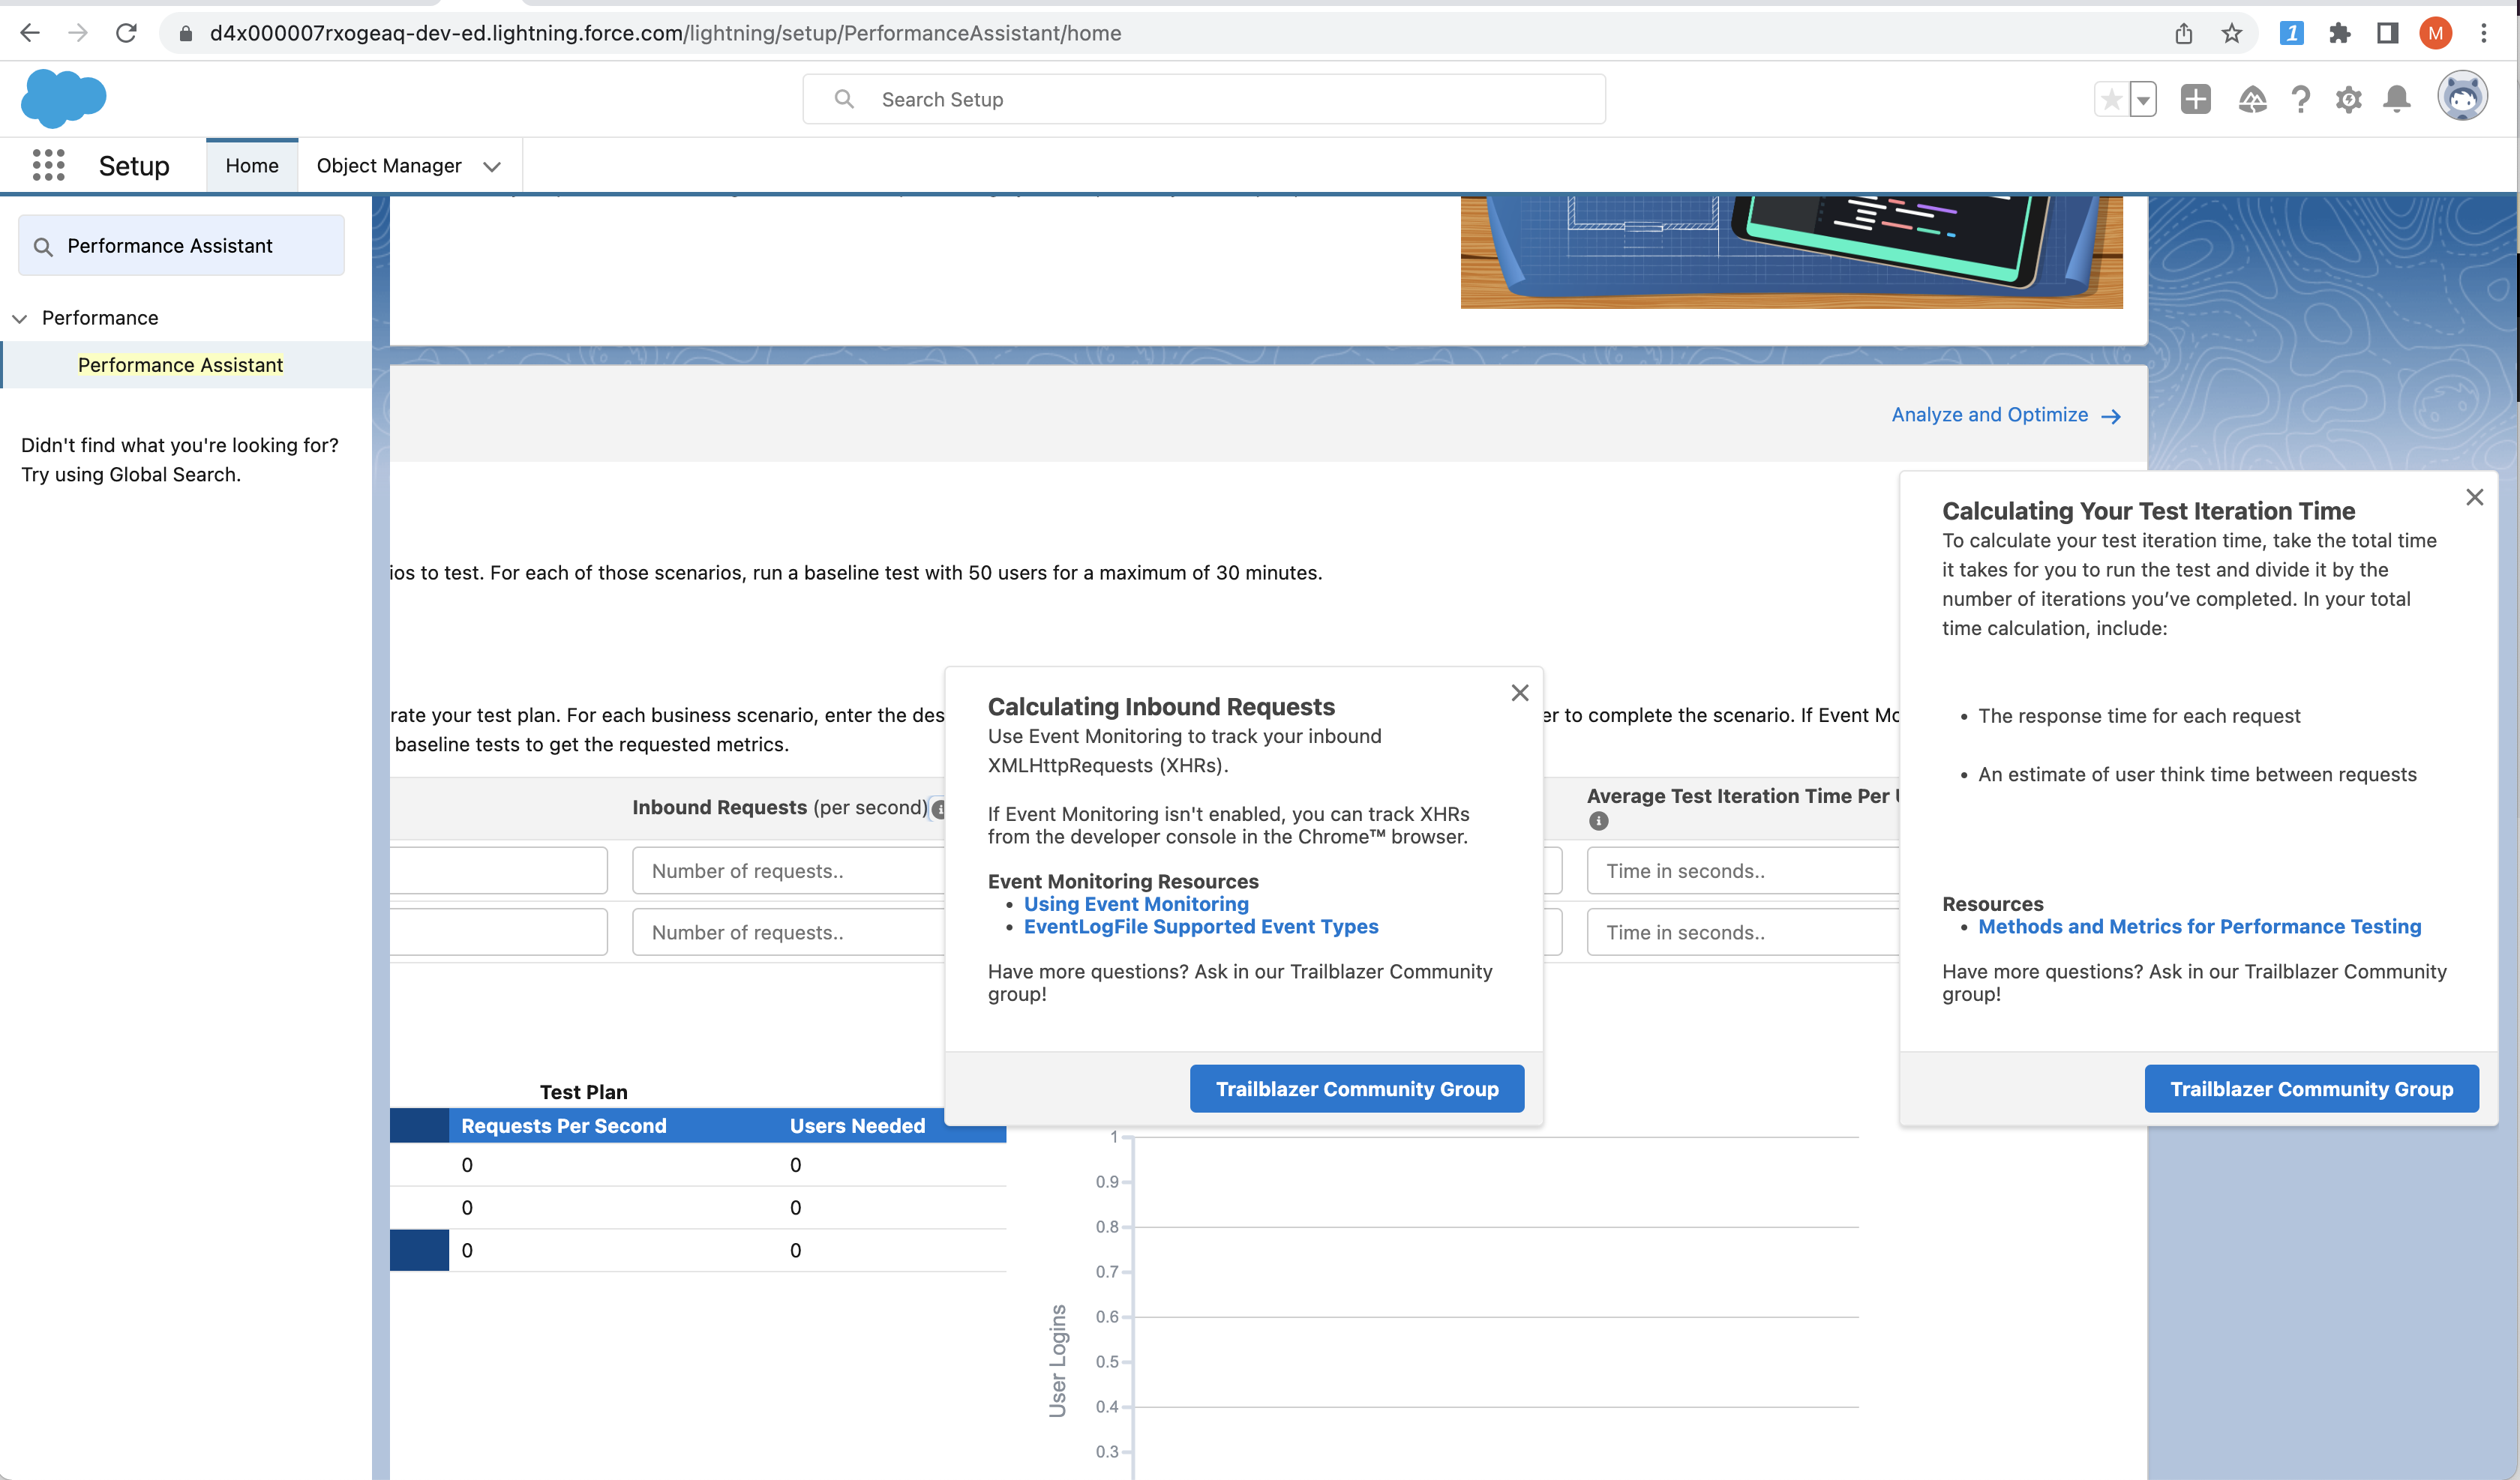Viewport: 2520px width, 1480px height.
Task: Toggle the browser side panel icon
Action: [2387, 34]
